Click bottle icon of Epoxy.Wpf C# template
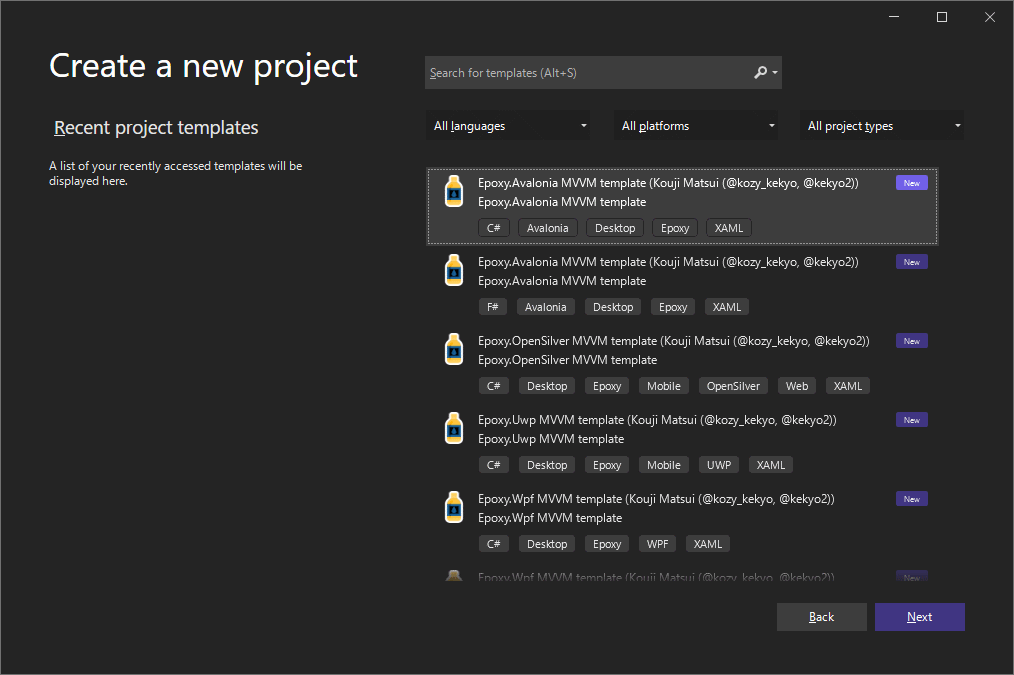The width and height of the screenshot is (1014, 675). (454, 507)
